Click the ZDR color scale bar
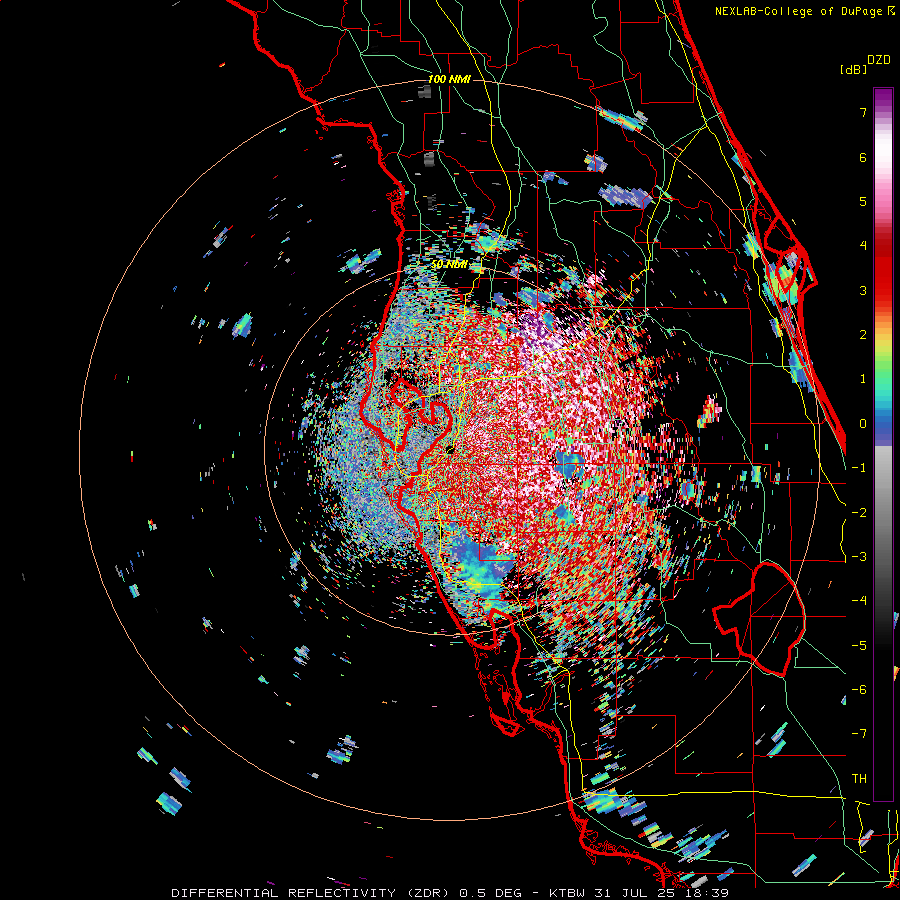 tap(883, 444)
